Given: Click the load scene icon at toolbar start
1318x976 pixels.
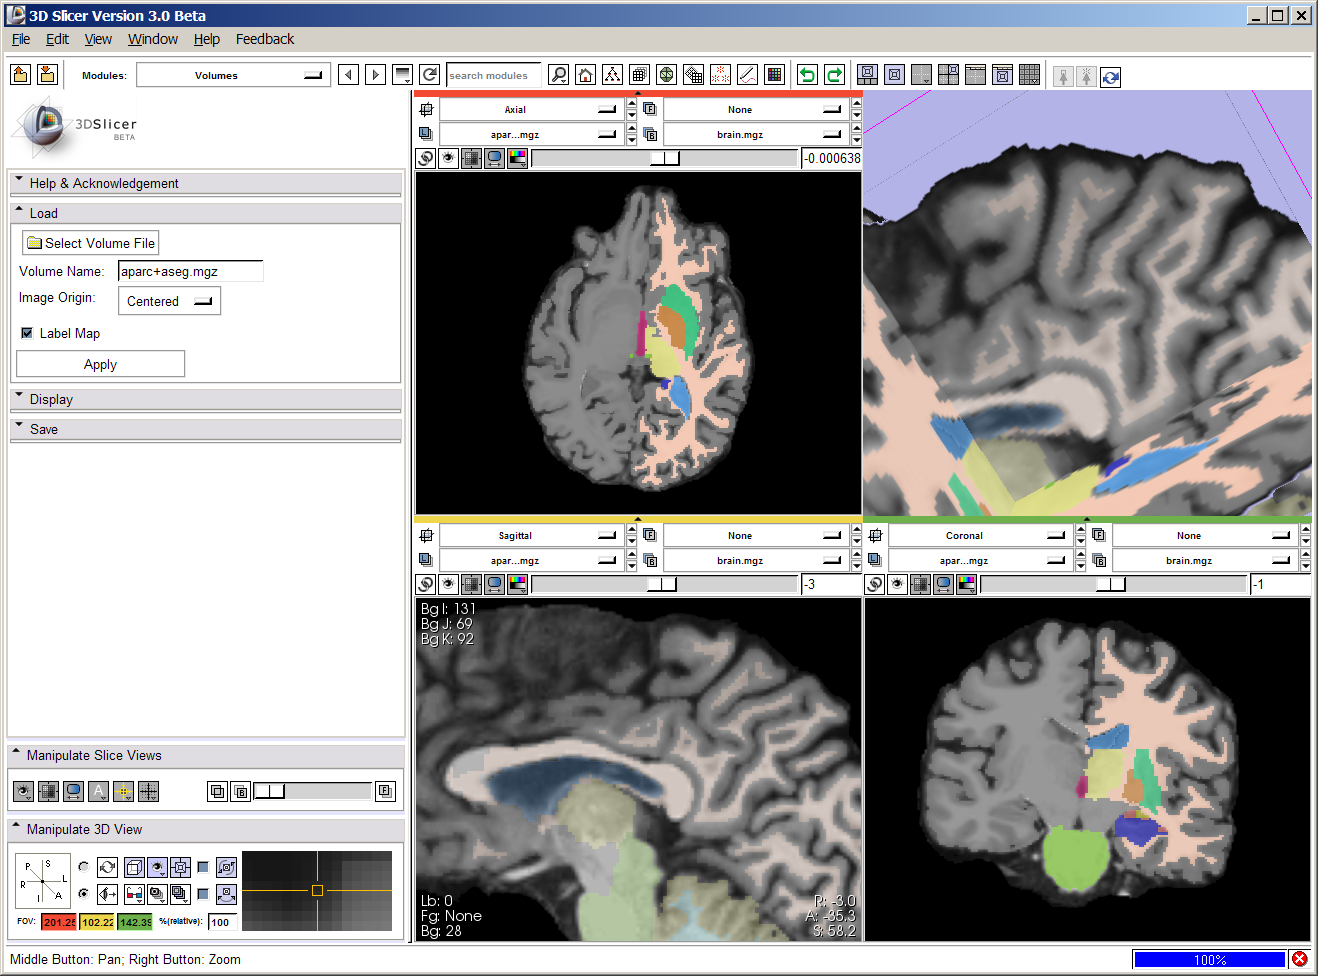Looking at the screenshot, I should coord(20,75).
